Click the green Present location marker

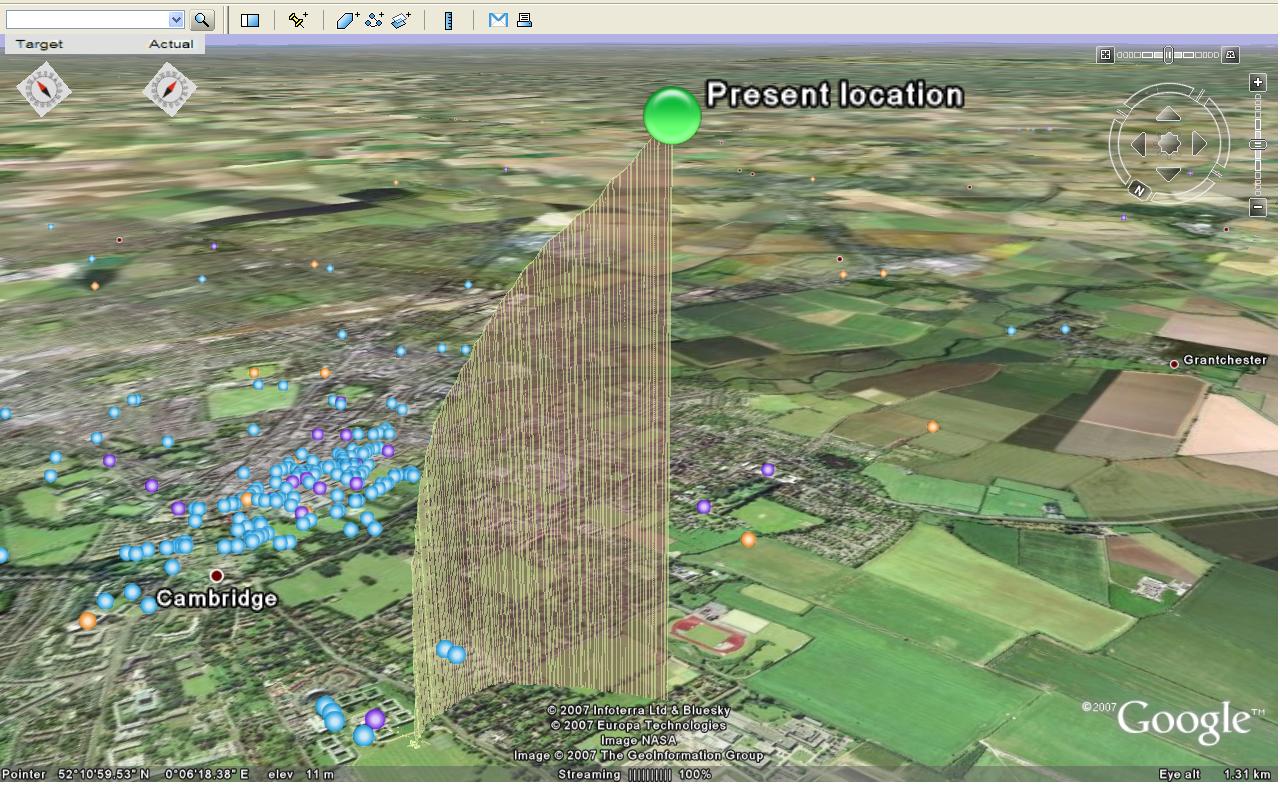coord(672,116)
